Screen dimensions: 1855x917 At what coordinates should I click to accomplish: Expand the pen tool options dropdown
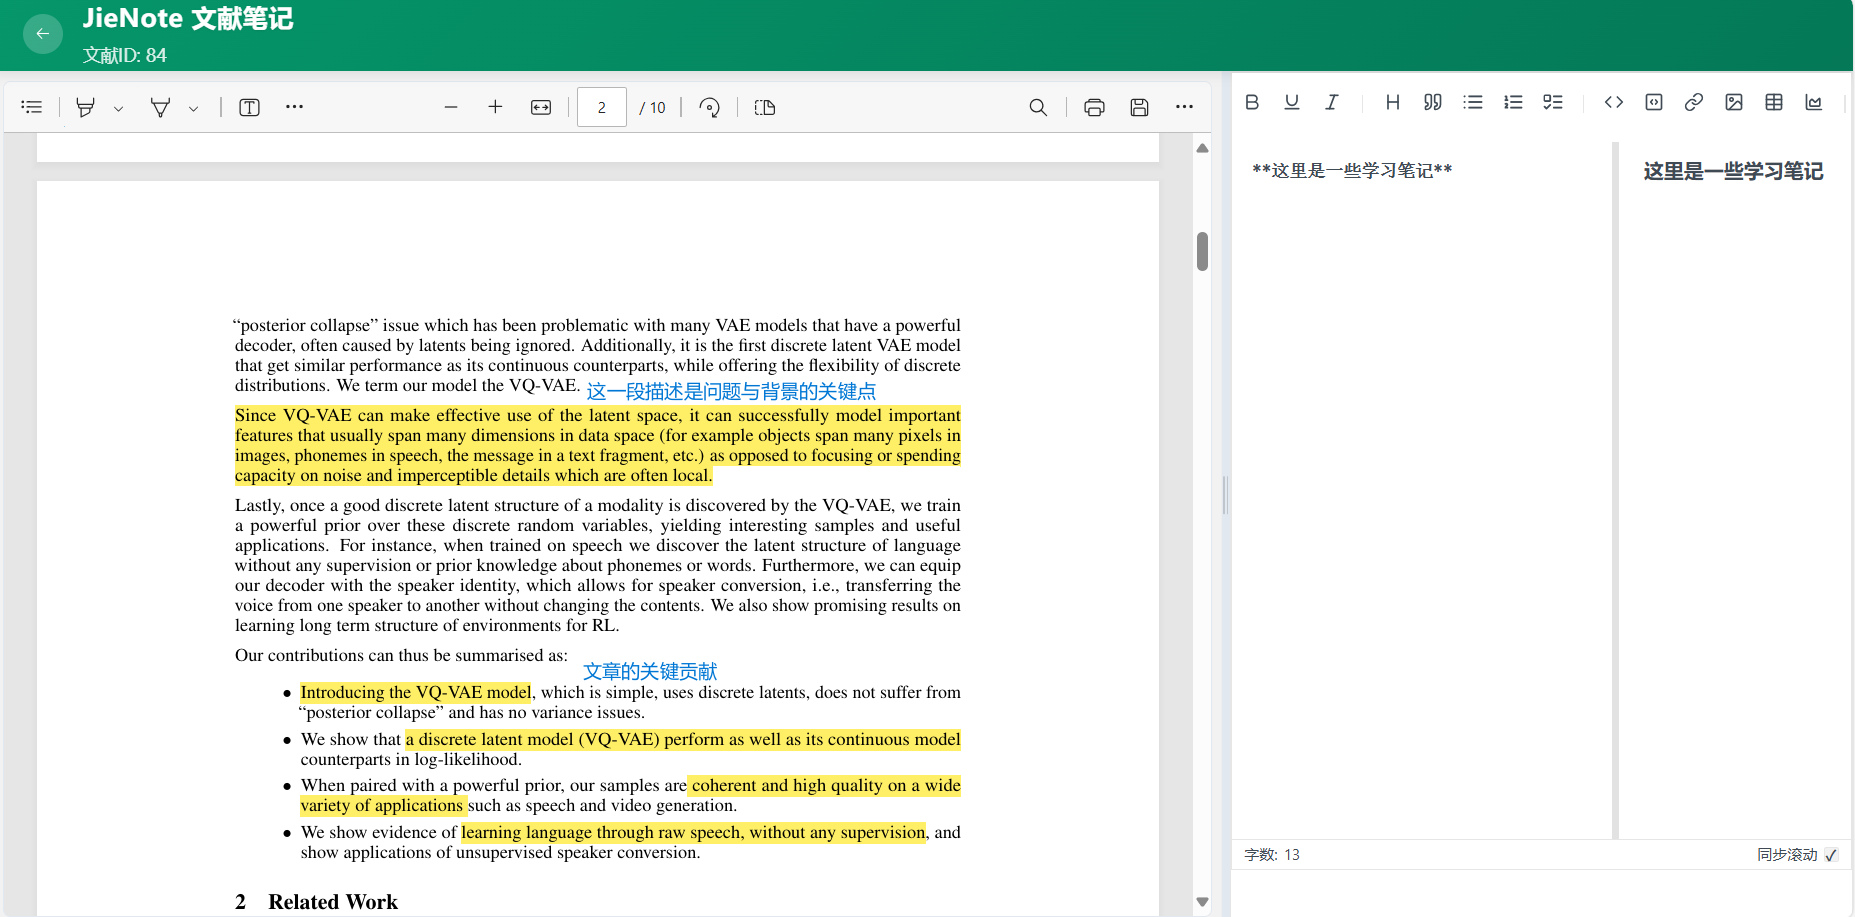click(193, 108)
